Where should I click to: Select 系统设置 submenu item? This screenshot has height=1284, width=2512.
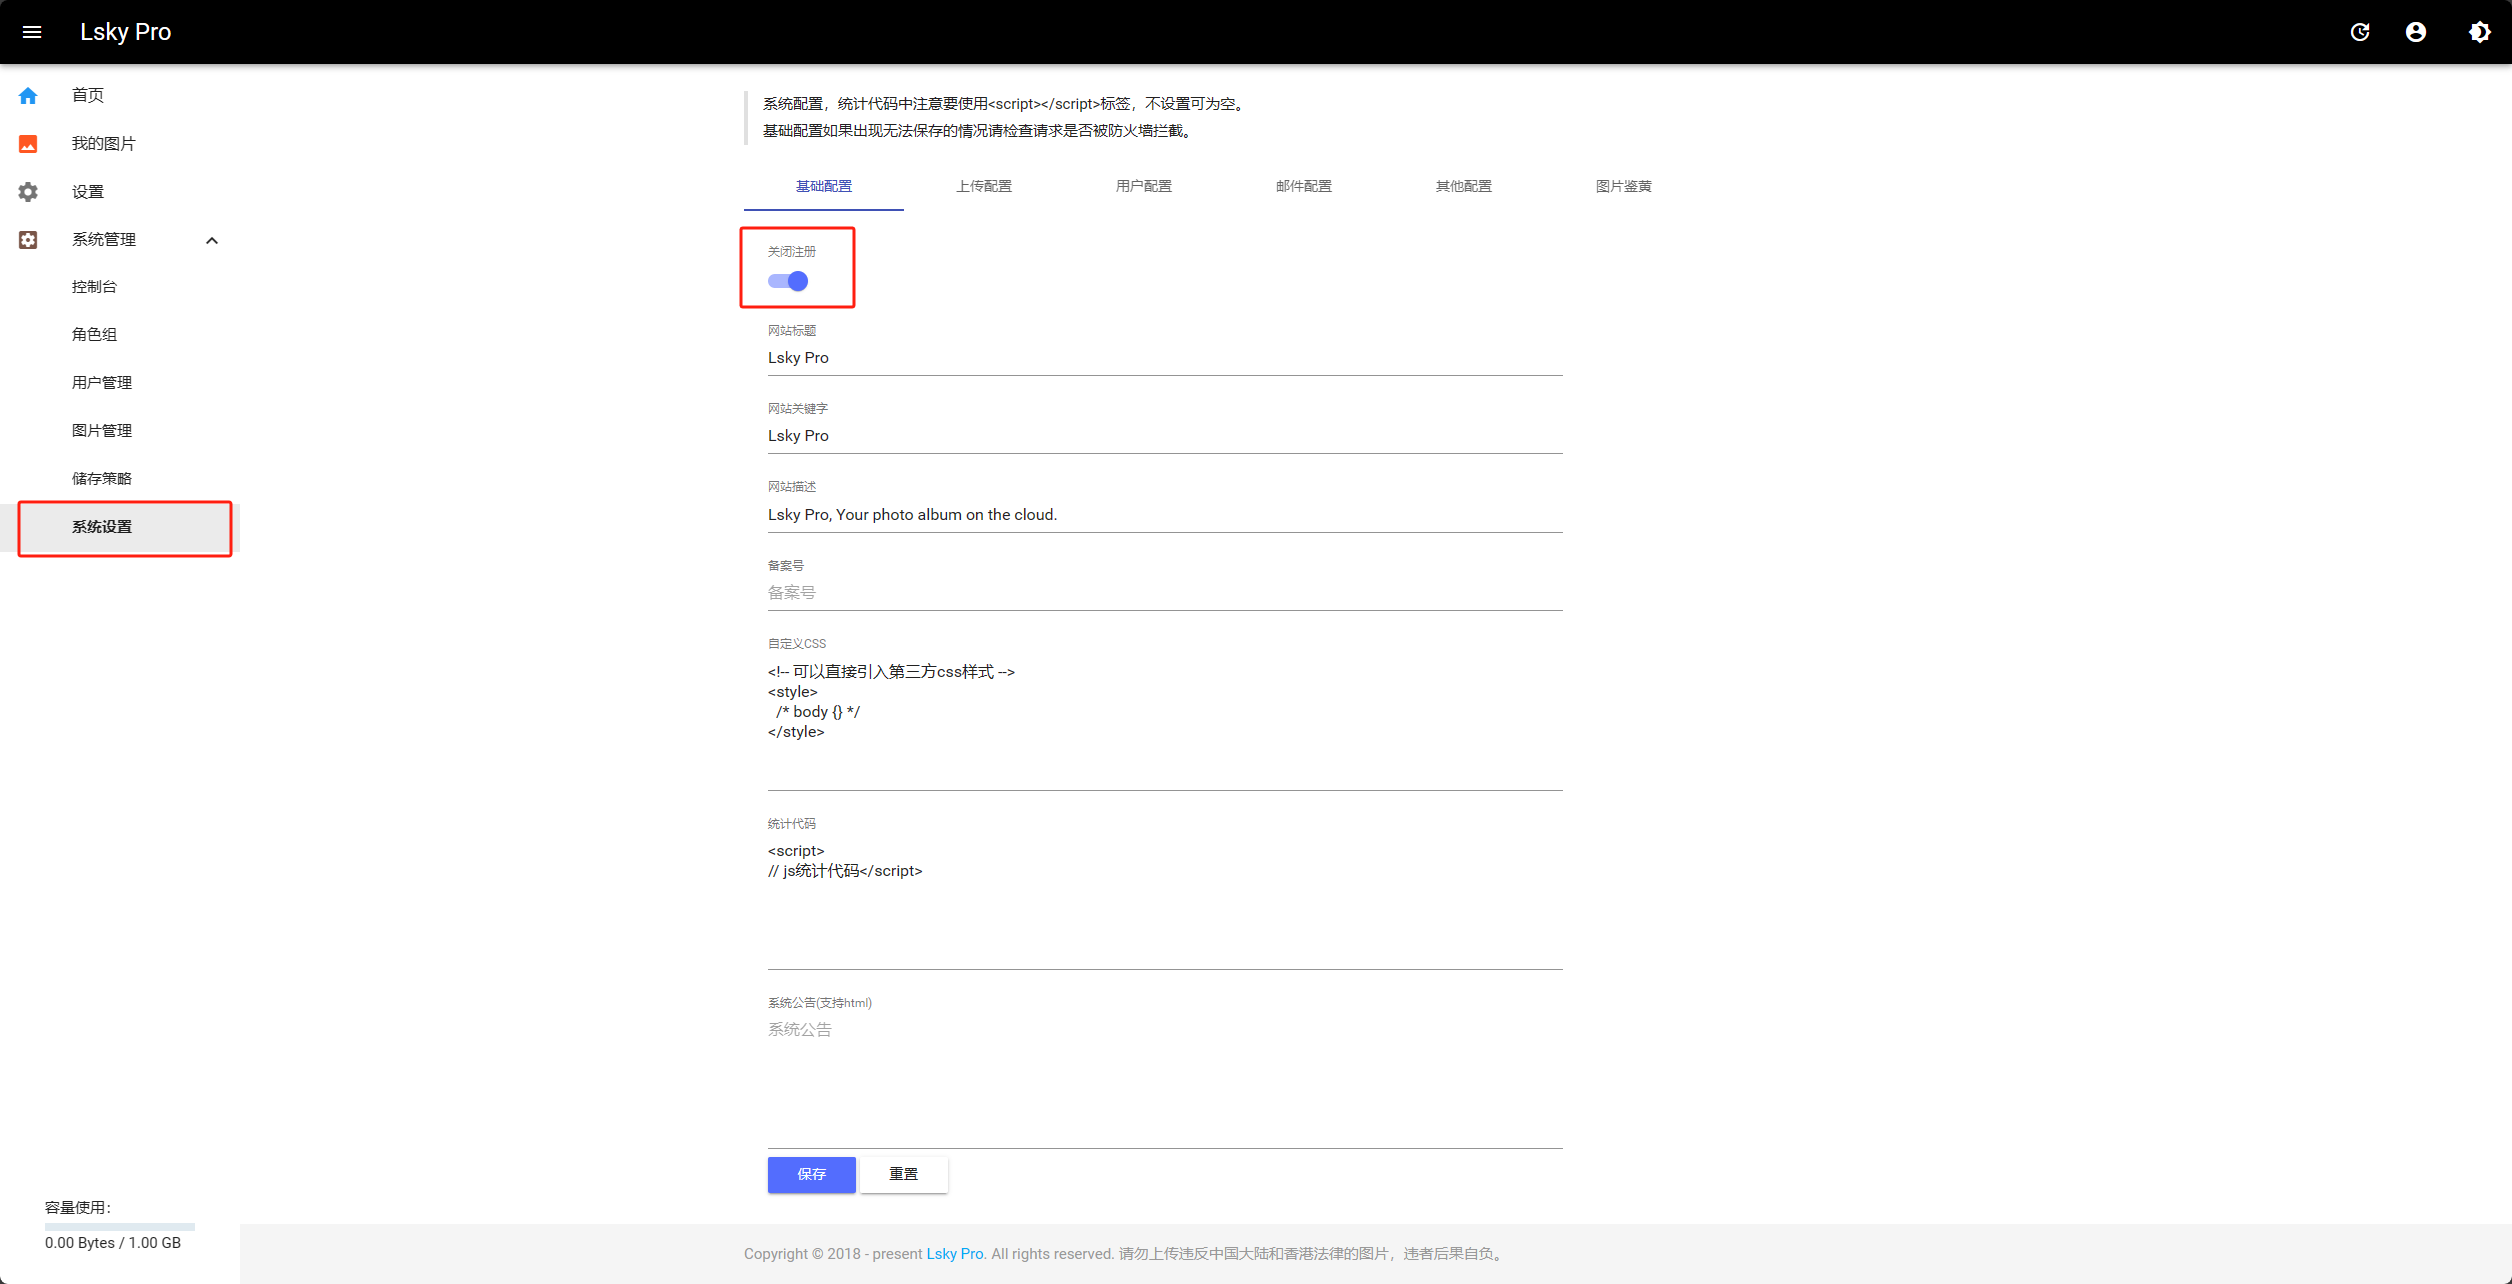pyautogui.click(x=120, y=527)
